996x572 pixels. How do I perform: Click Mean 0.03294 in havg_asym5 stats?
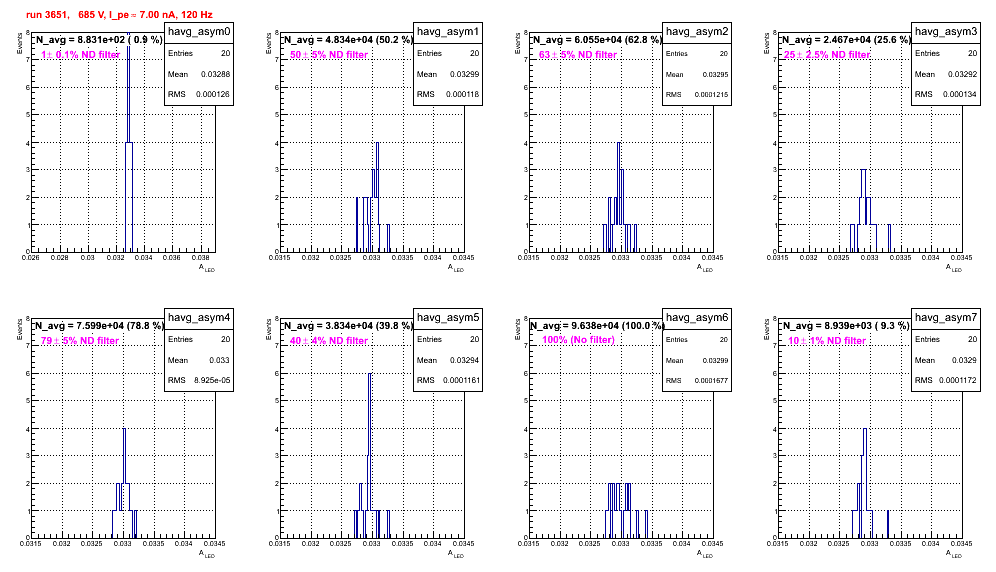tap(448, 360)
